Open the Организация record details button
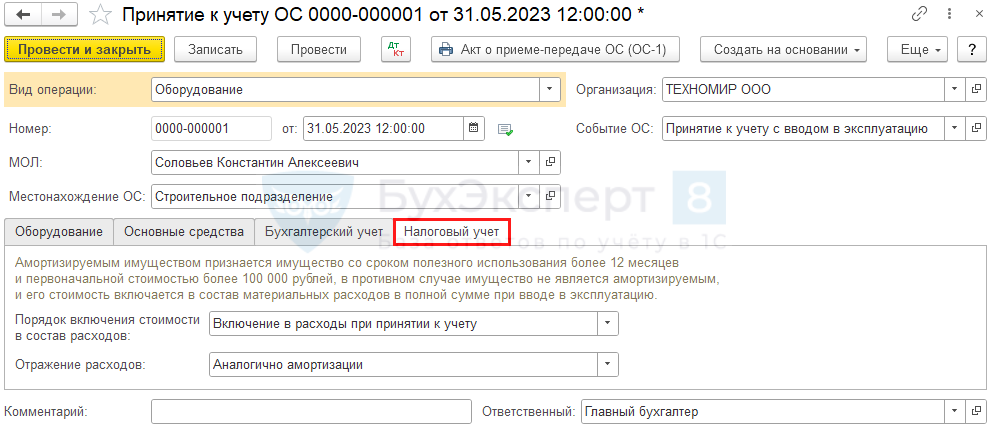 click(x=976, y=89)
